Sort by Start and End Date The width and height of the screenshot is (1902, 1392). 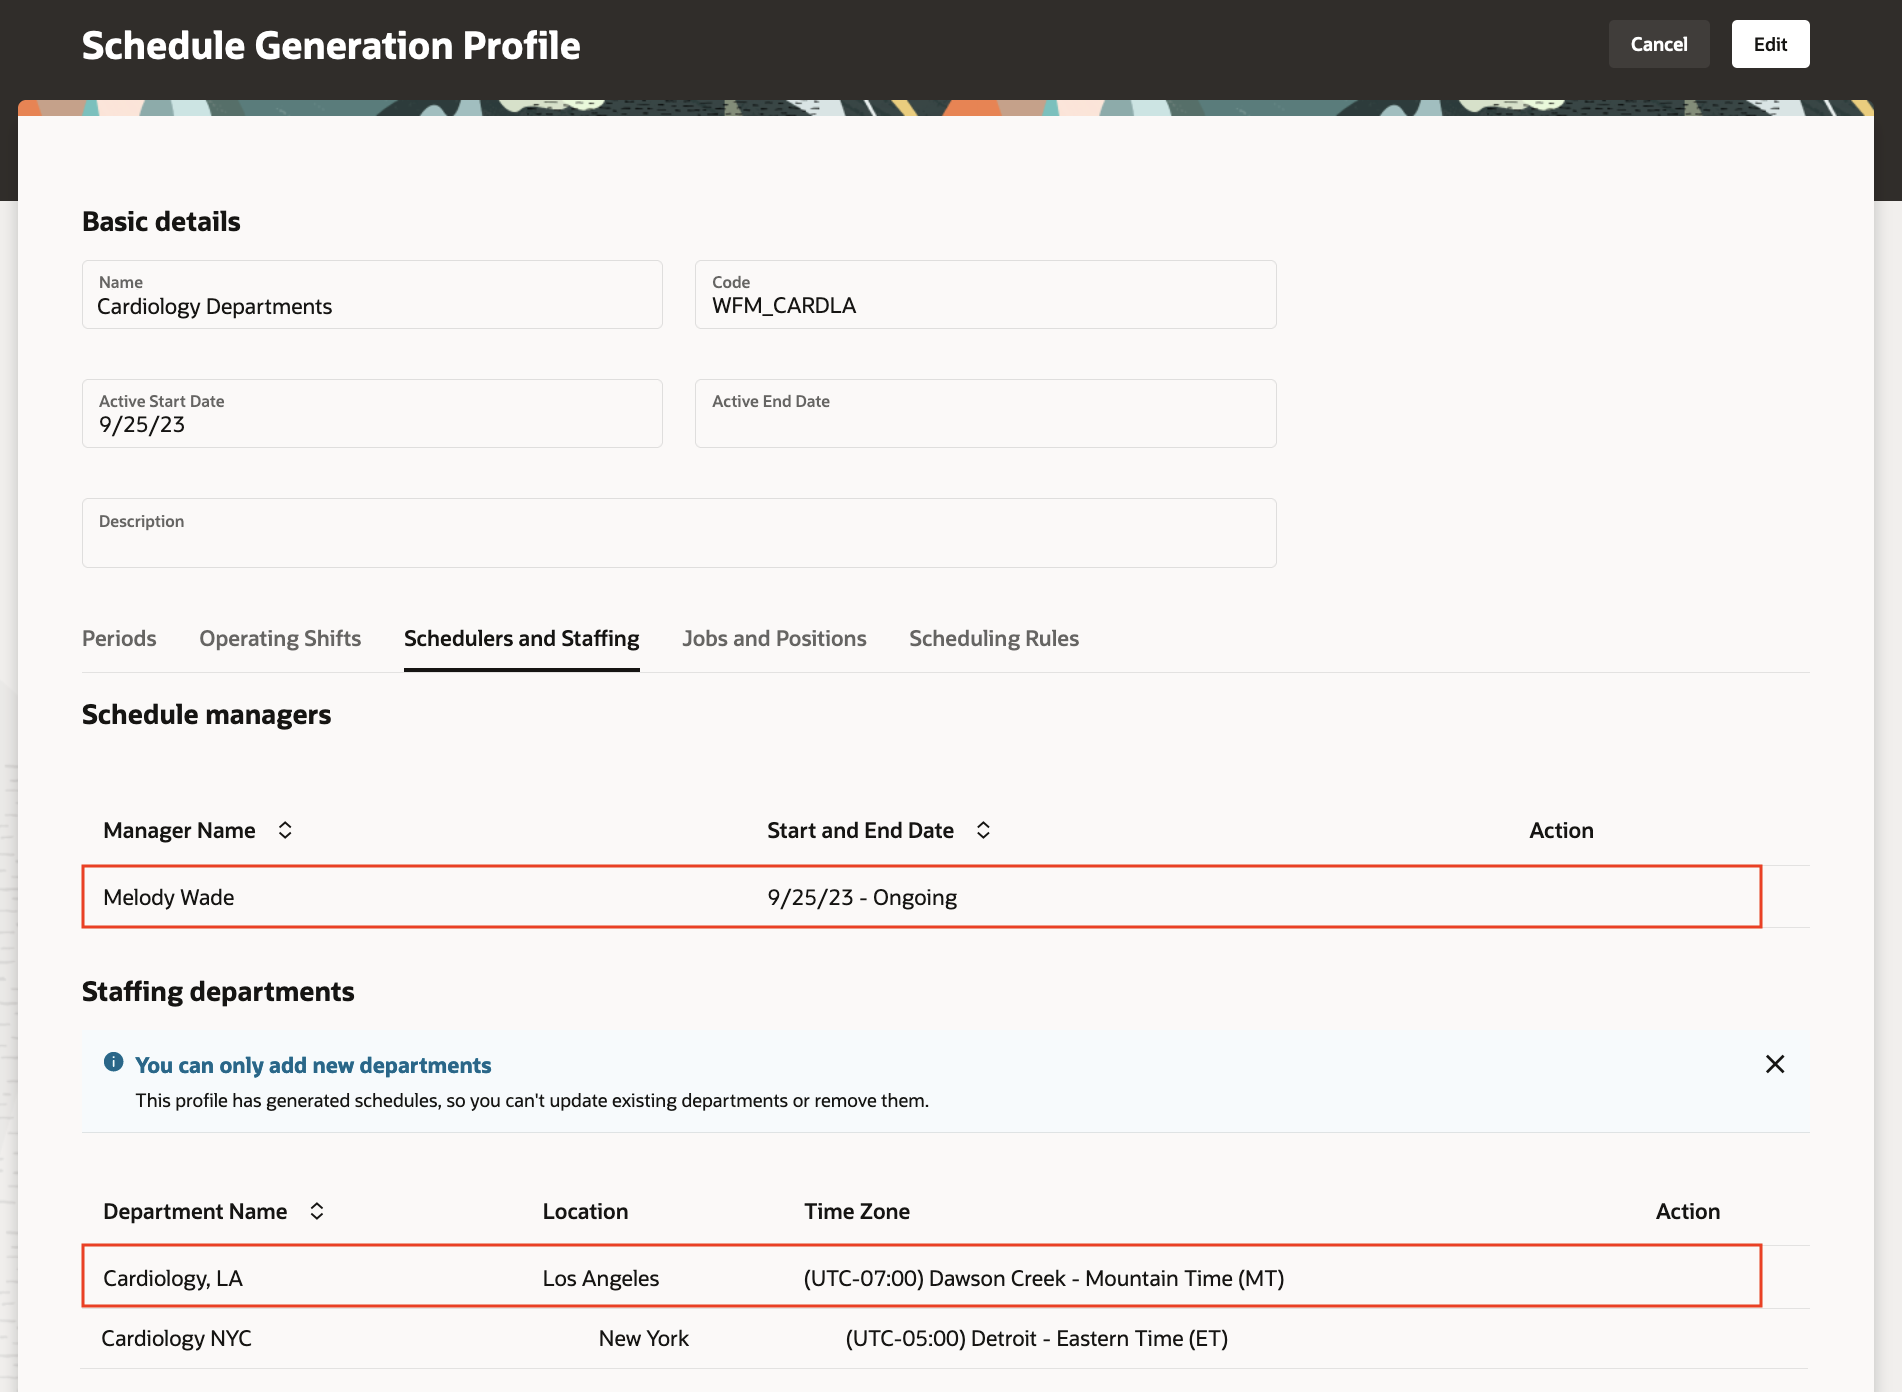point(983,830)
